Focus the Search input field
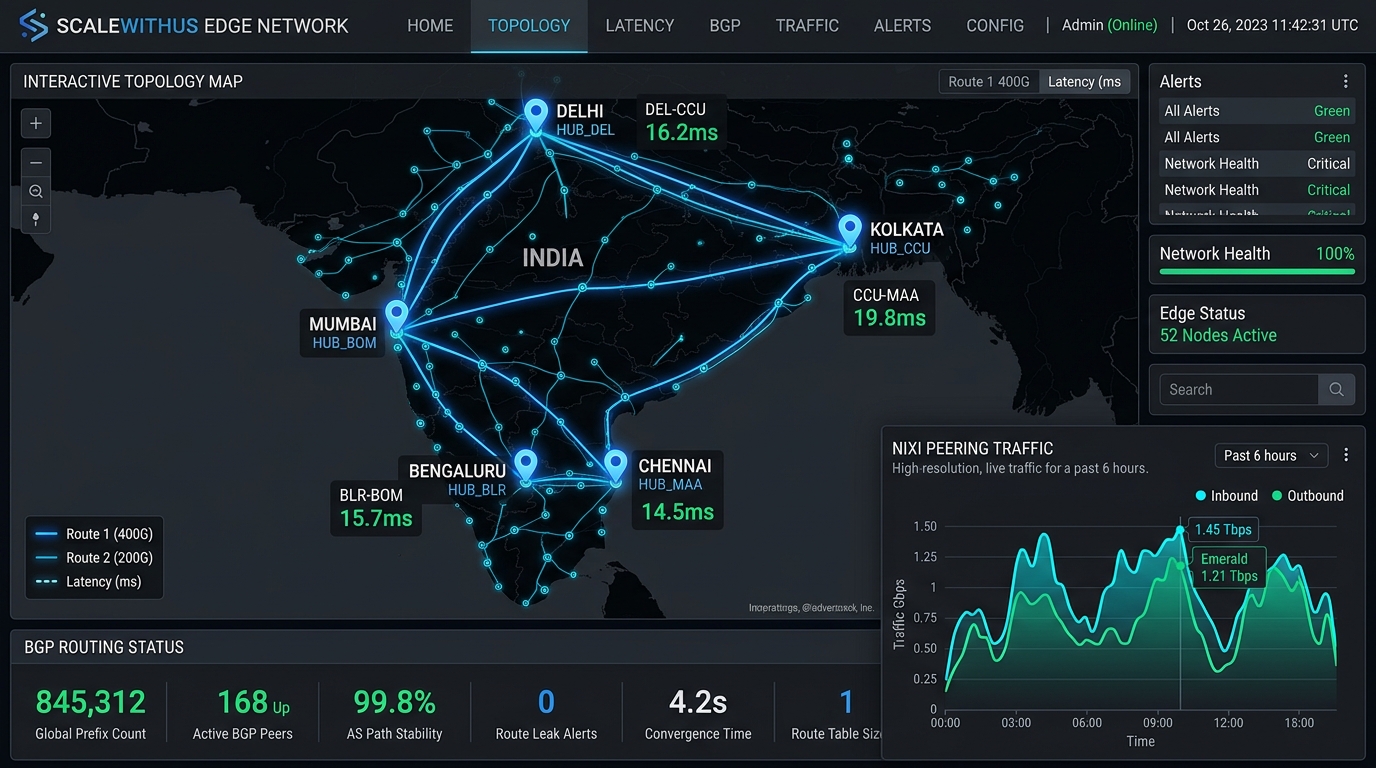Screen dimensions: 1376x768 [1238, 390]
